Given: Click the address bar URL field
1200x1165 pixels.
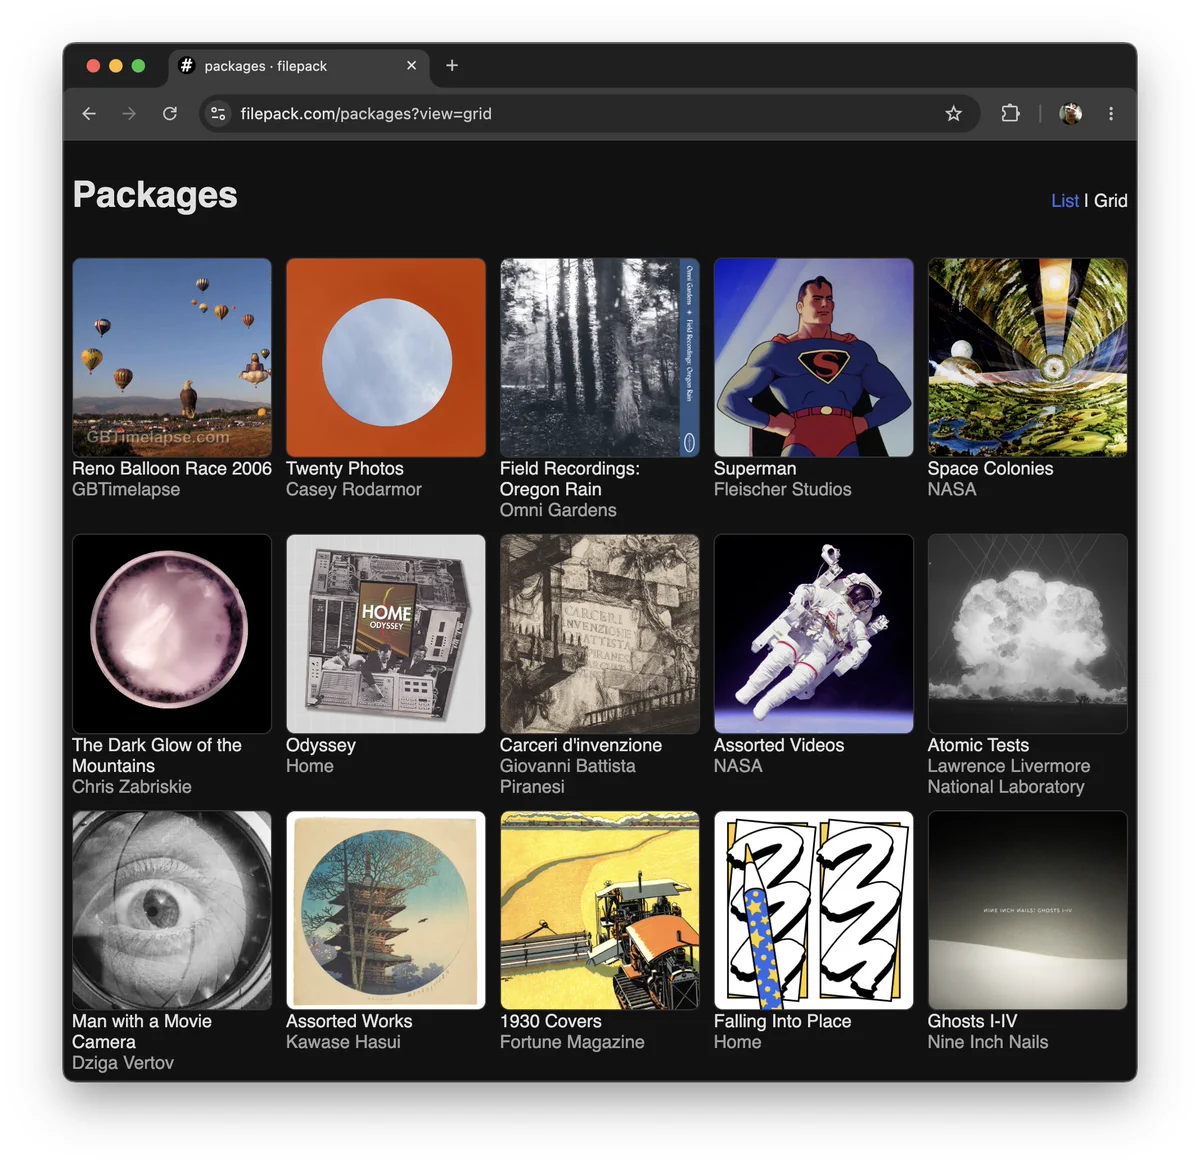Looking at the screenshot, I should (590, 114).
